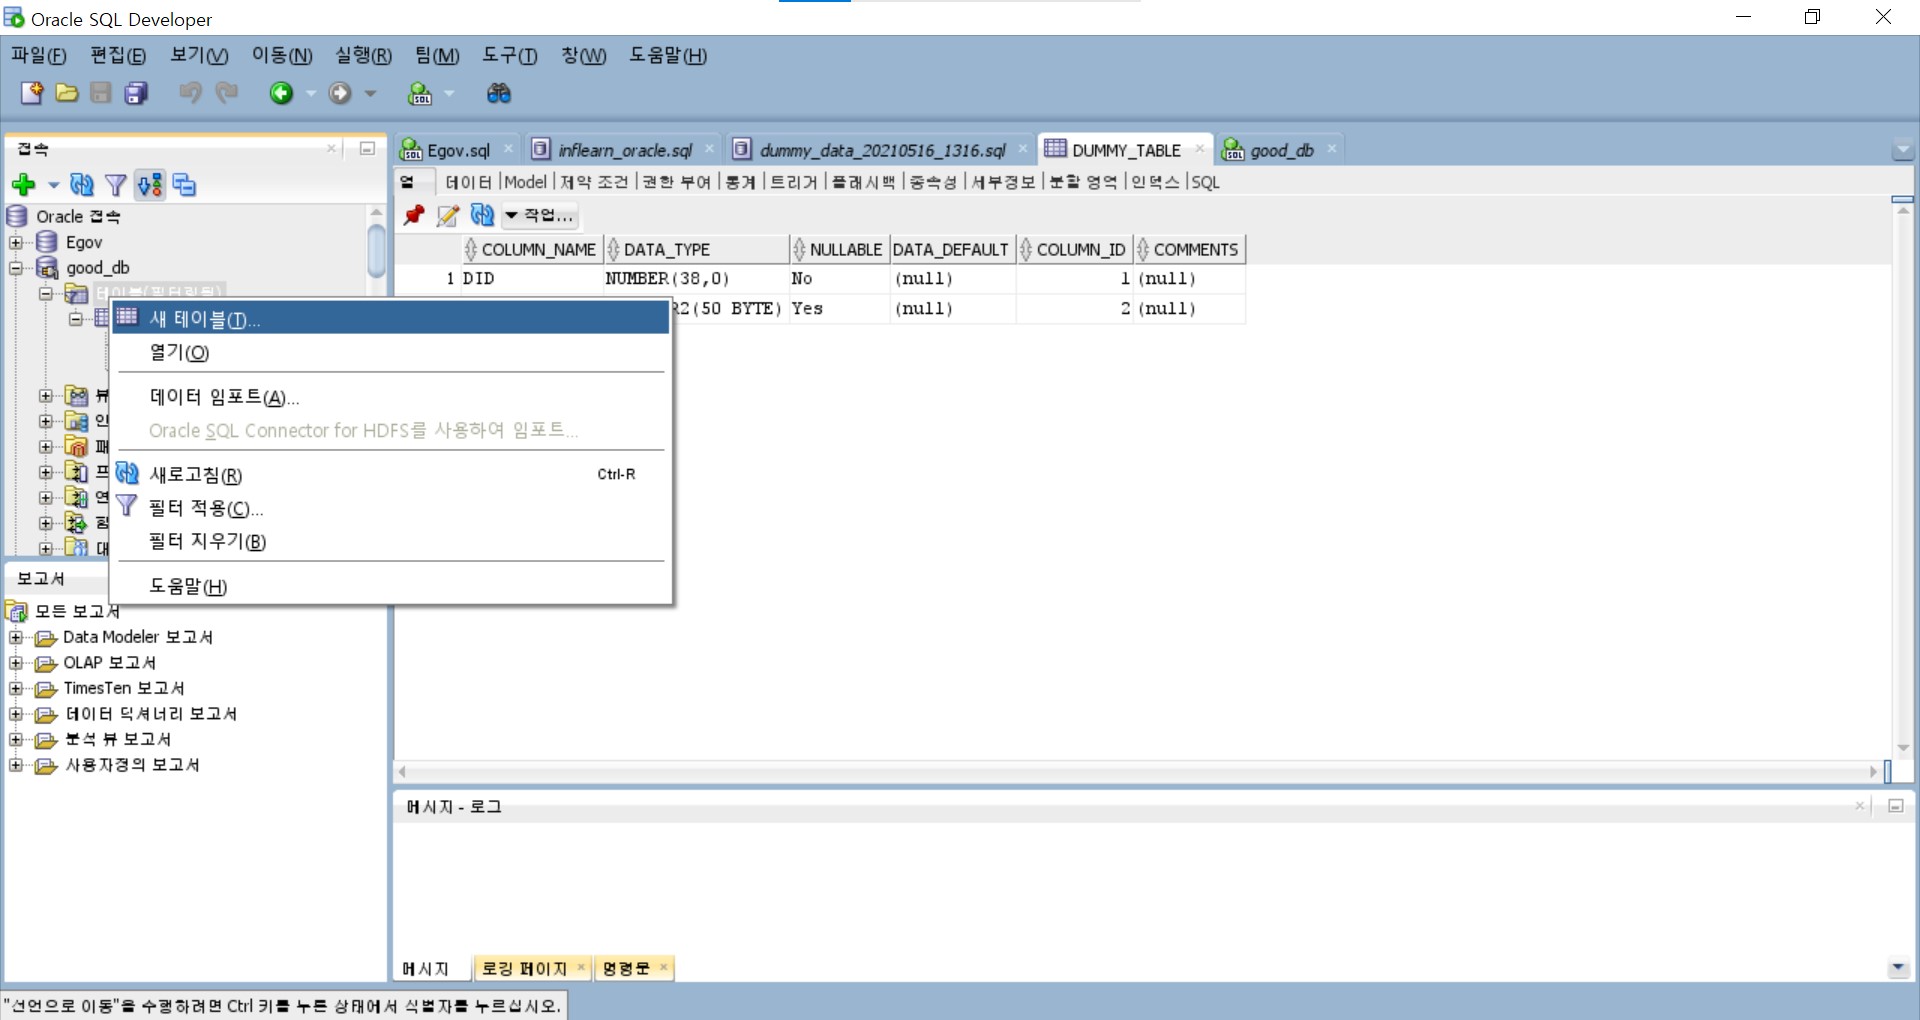
Task: Click the Redo arrow icon
Action: pos(227,93)
